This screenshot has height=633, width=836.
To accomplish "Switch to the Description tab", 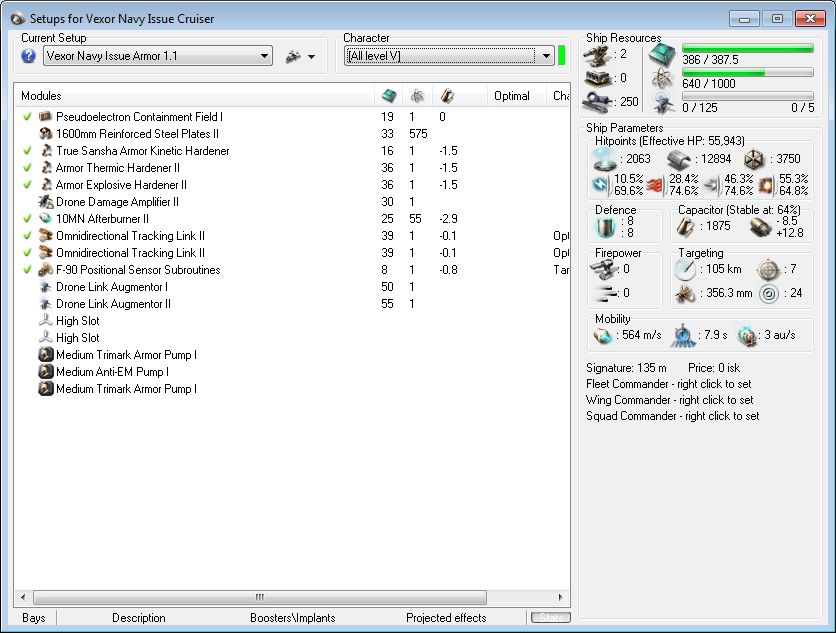I will pyautogui.click(x=139, y=618).
